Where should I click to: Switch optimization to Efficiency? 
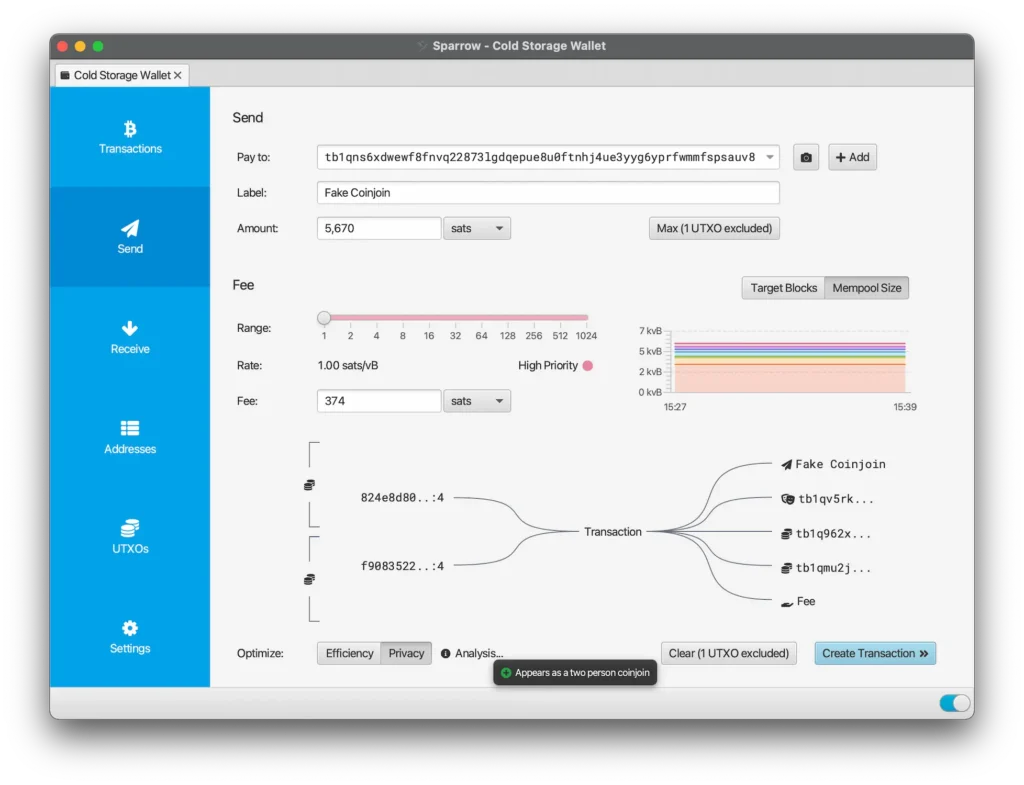pos(349,653)
